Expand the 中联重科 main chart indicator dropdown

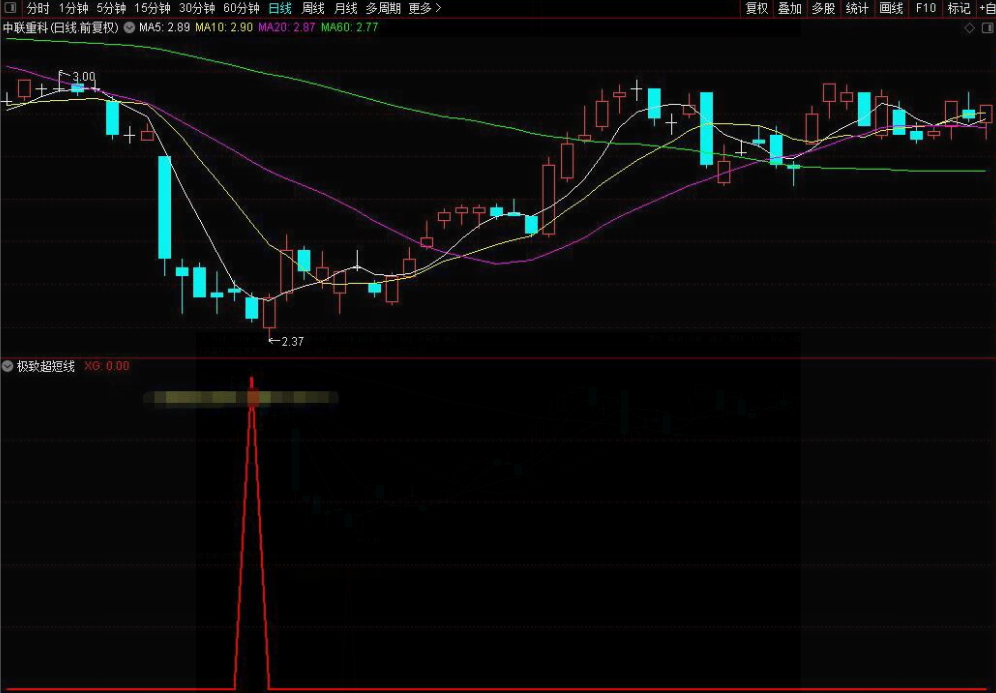(x=129, y=27)
